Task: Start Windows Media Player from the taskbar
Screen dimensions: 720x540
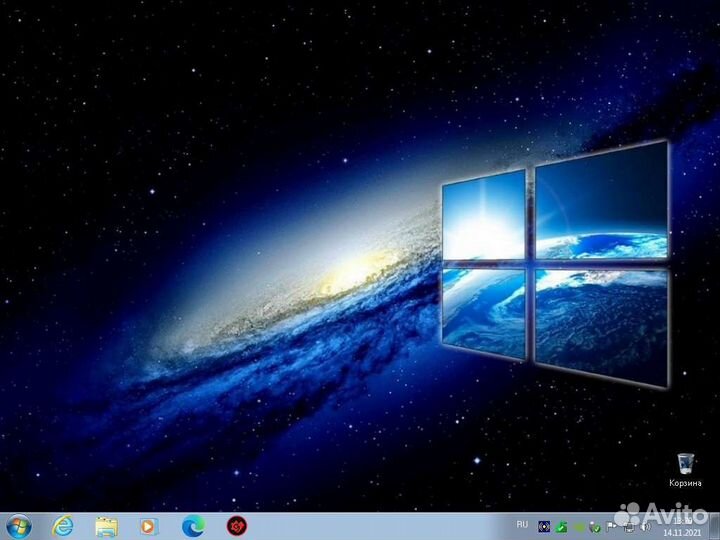Action: (148, 525)
